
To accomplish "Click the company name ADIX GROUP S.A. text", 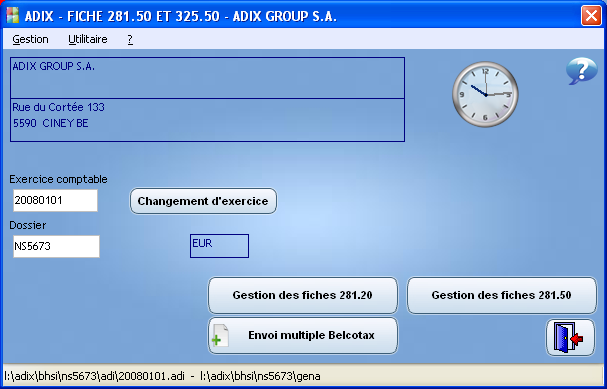I will tap(54, 66).
